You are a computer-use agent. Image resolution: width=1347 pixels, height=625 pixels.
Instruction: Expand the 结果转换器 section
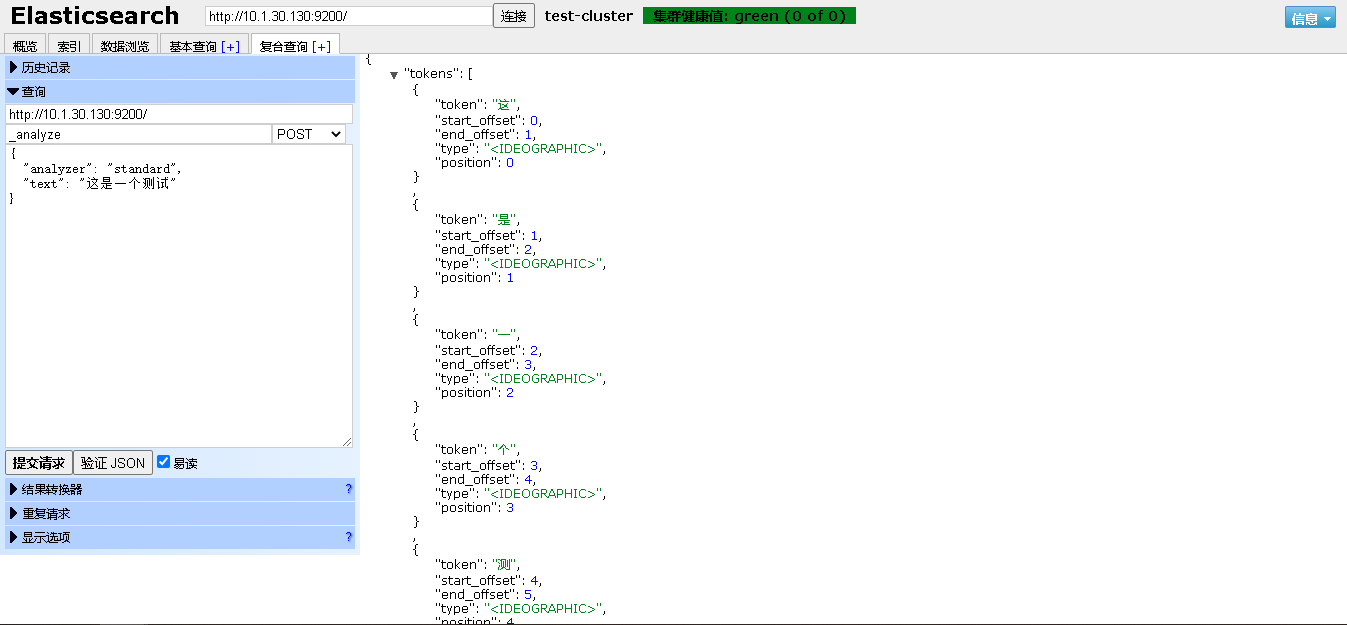coord(180,489)
